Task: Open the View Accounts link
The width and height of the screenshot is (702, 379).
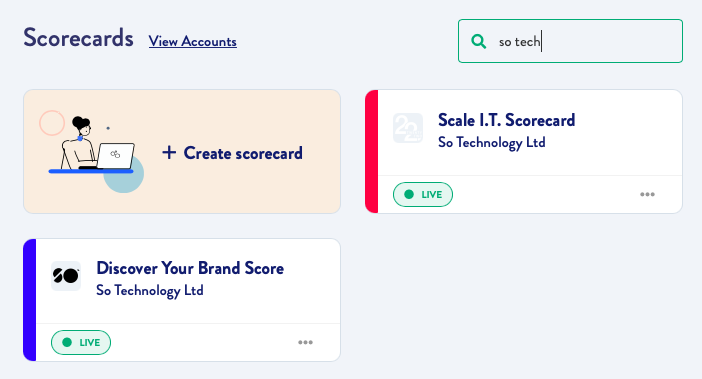Action: tap(193, 42)
